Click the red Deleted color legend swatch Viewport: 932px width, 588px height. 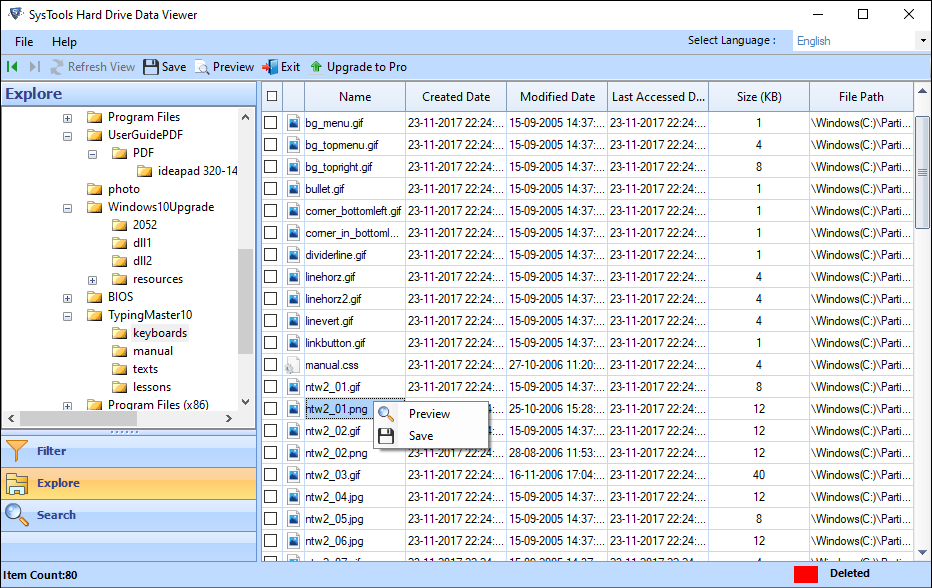pos(806,574)
